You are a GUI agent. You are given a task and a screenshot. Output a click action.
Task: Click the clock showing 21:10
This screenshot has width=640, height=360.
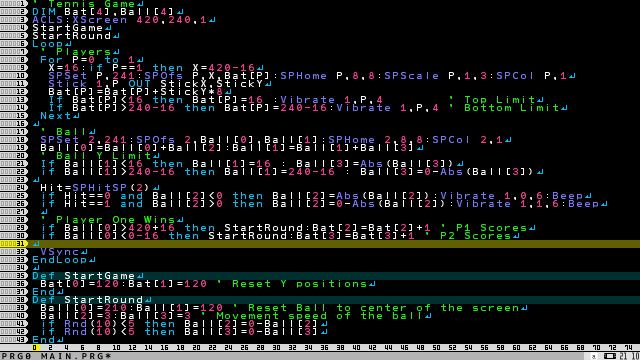pyautogui.click(x=629, y=356)
